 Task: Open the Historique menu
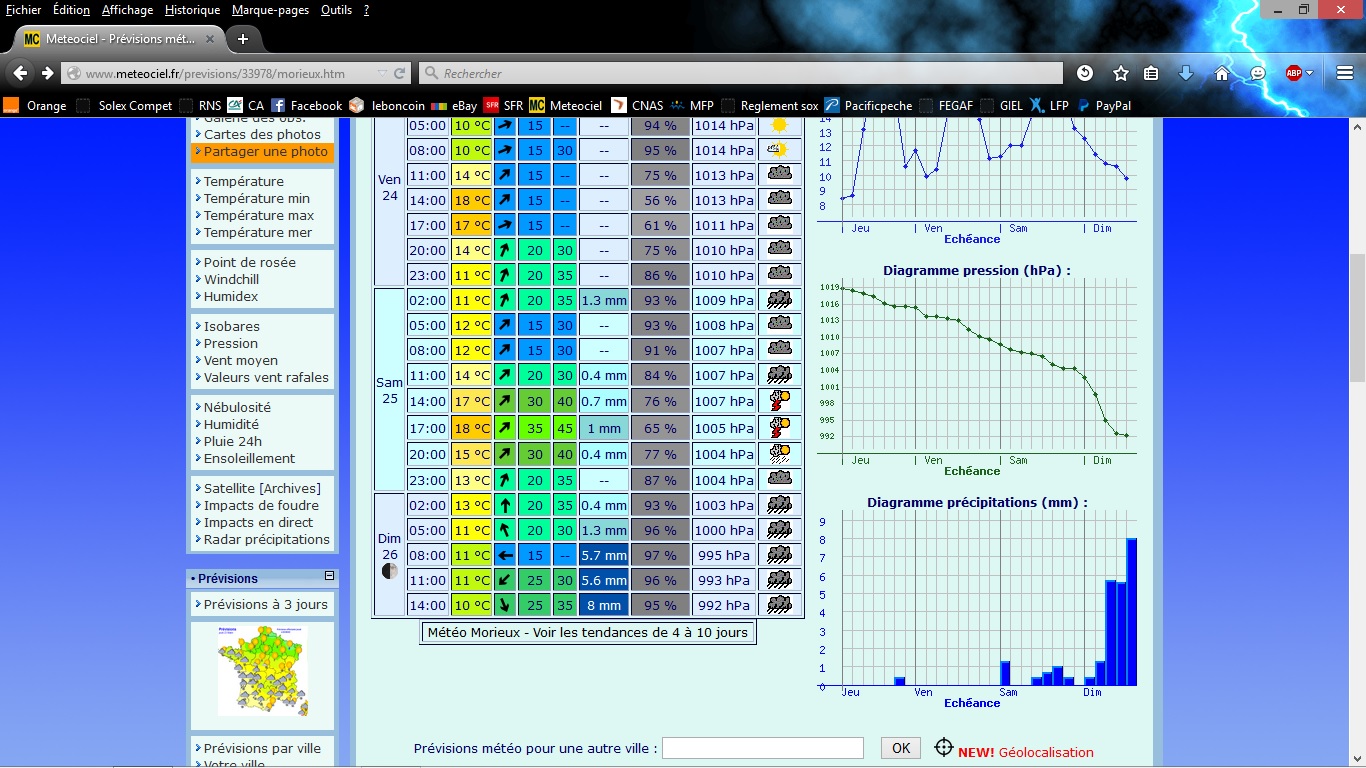click(192, 10)
